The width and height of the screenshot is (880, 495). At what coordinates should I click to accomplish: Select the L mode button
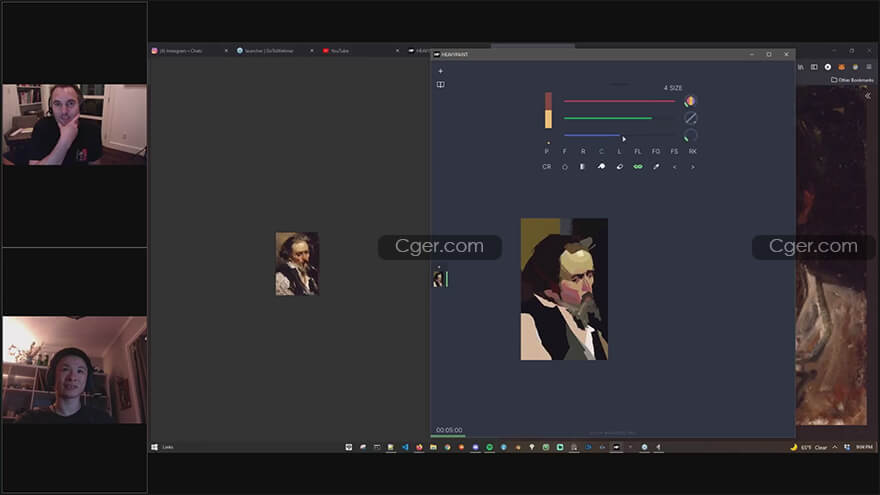620,152
